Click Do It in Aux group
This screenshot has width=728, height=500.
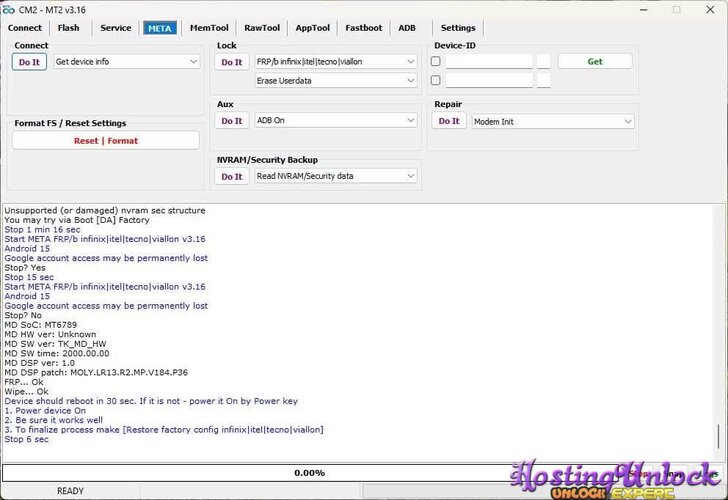click(232, 121)
